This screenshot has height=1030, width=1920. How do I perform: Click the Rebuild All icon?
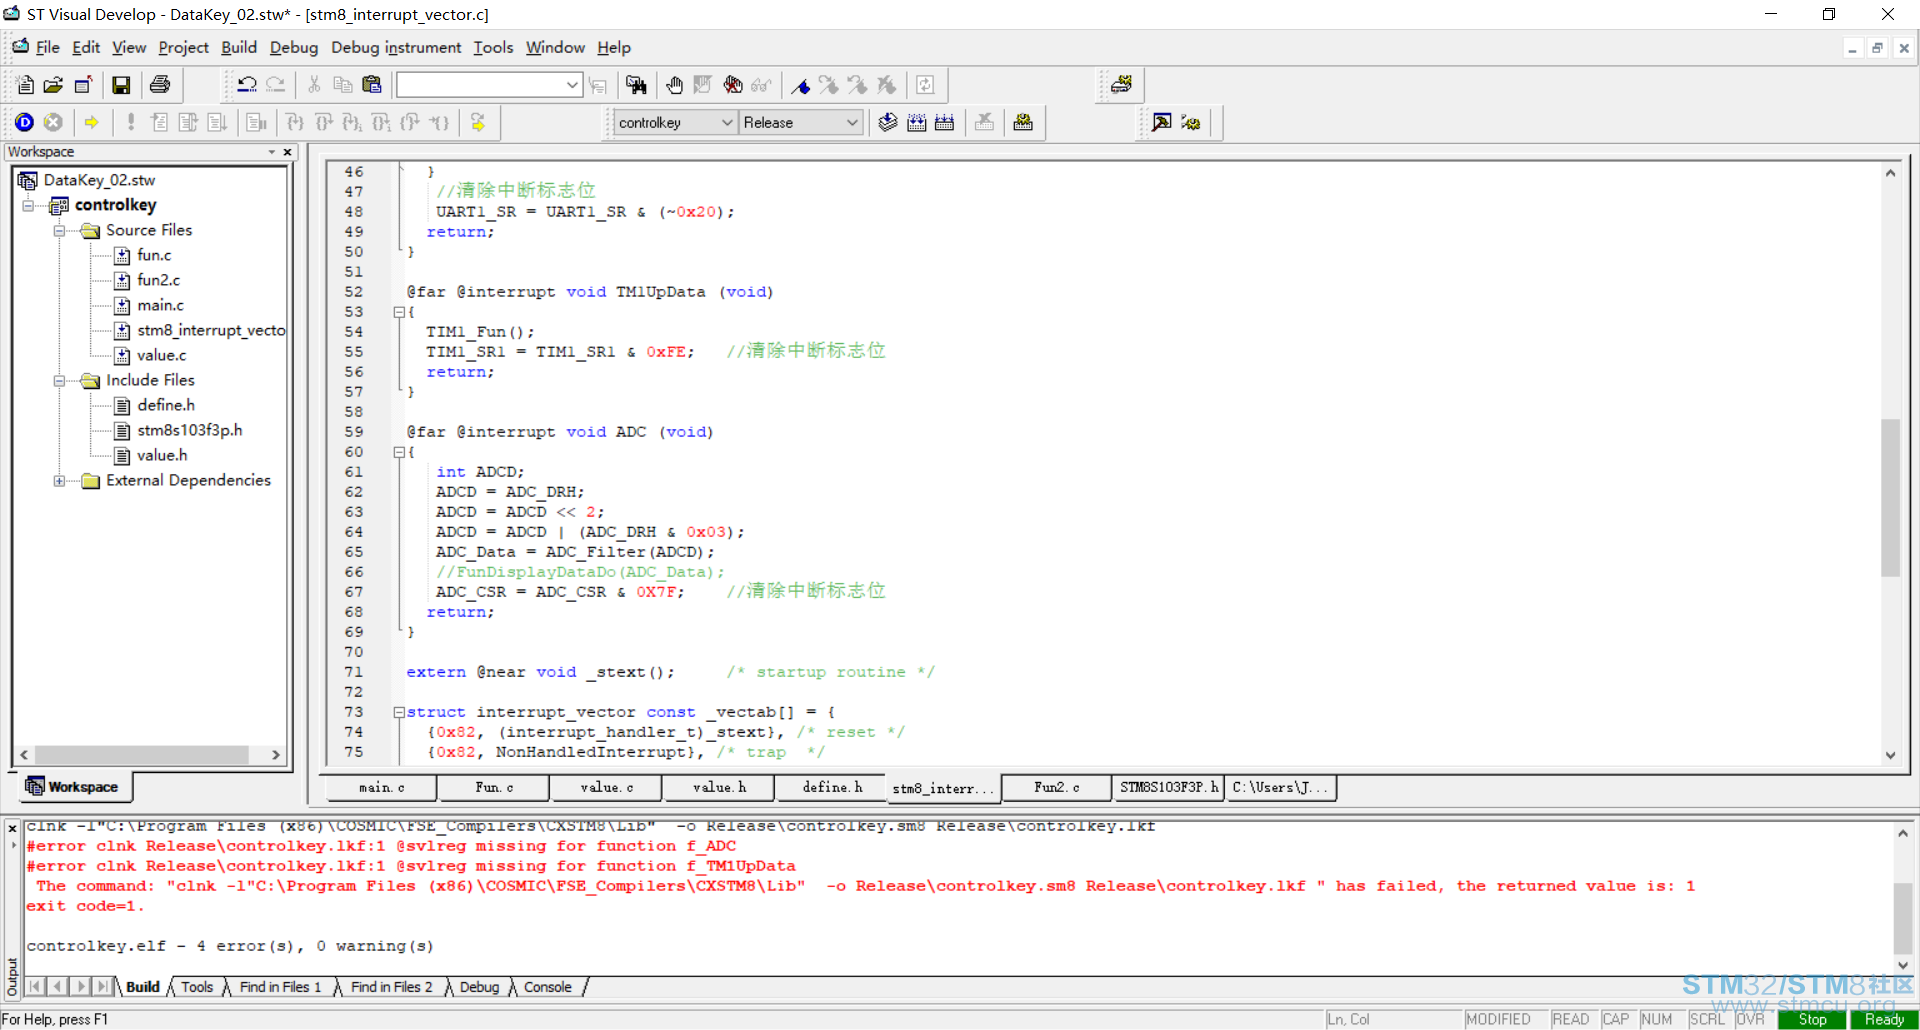click(945, 122)
